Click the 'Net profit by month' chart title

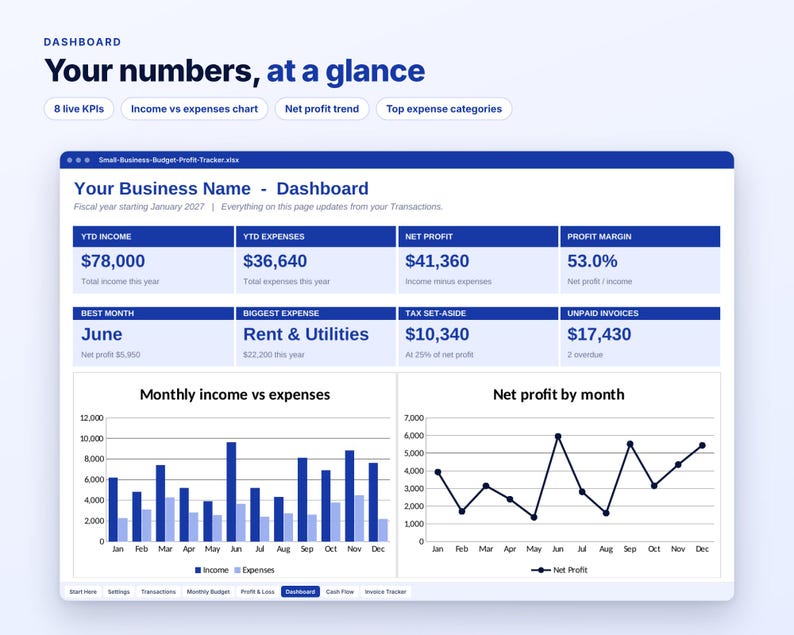(x=559, y=394)
